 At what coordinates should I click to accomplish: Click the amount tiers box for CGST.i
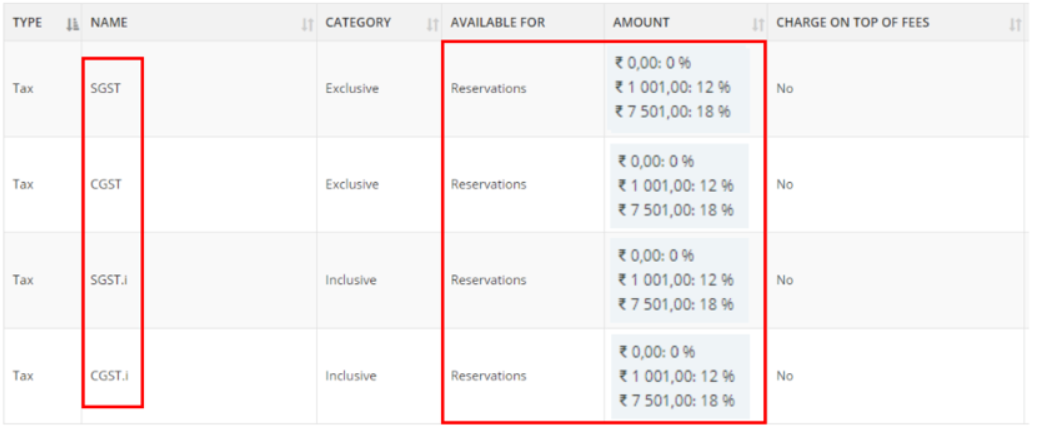click(680, 376)
